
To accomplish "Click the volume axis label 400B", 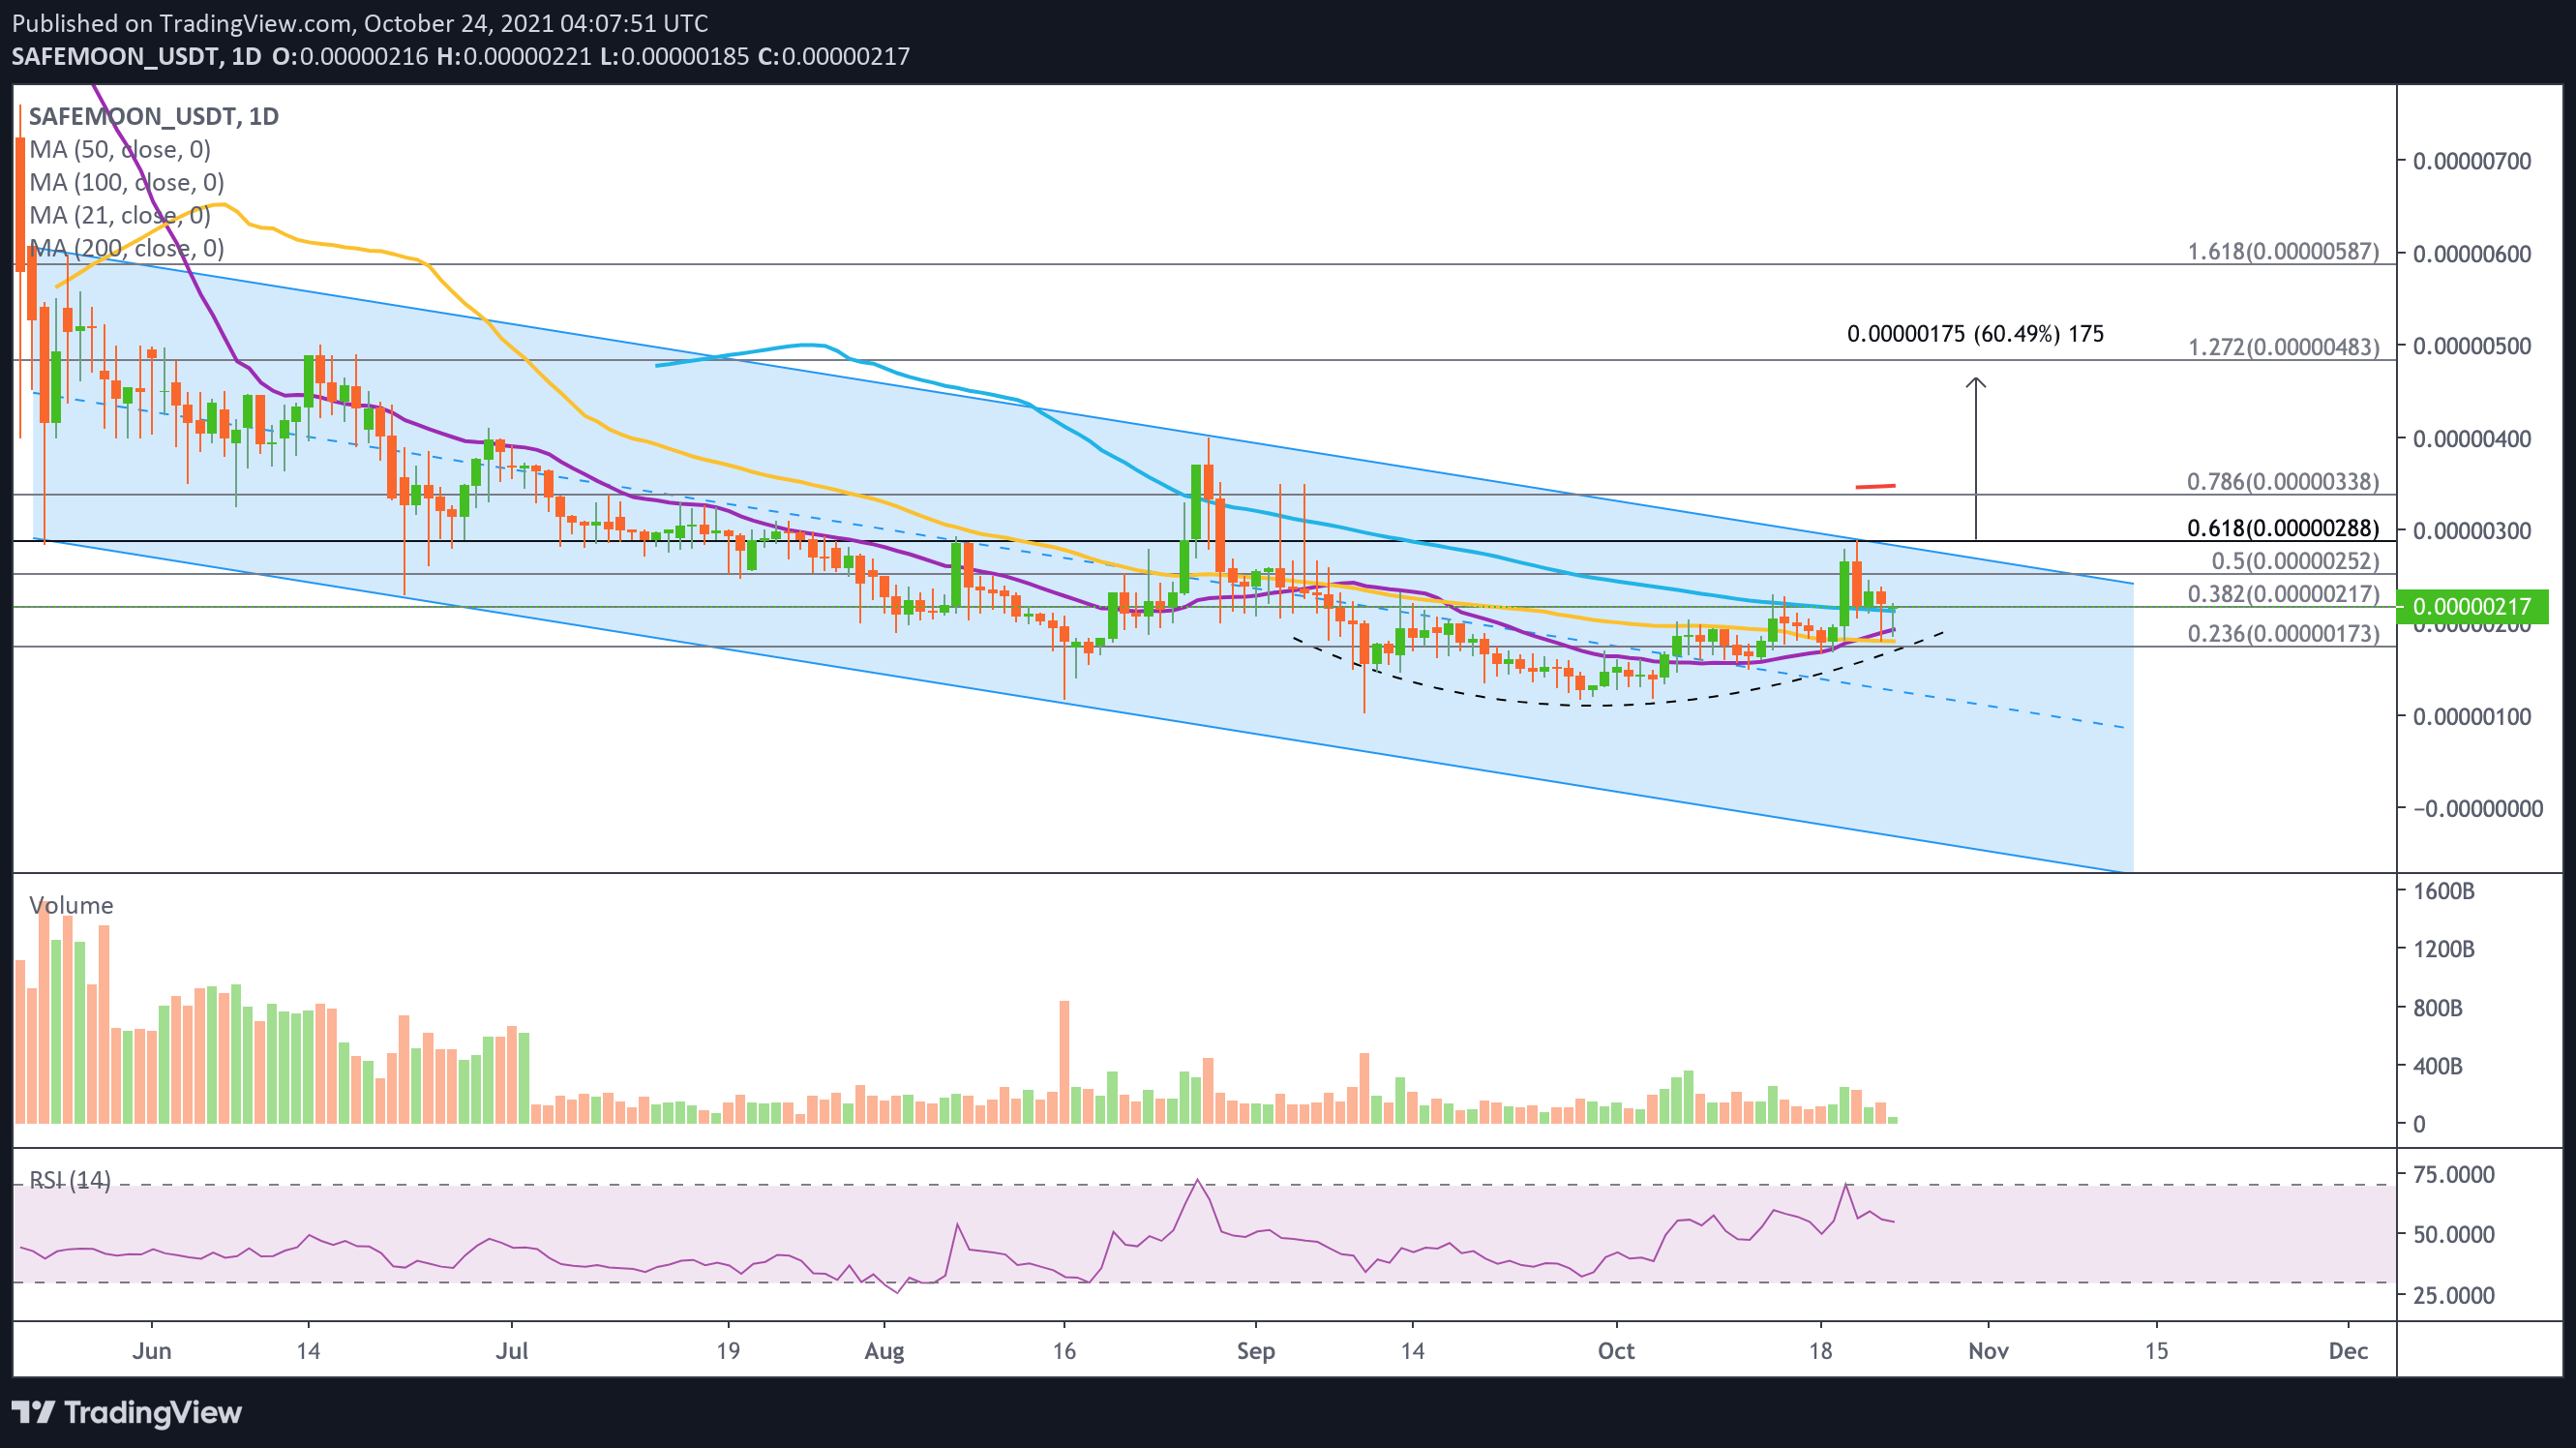I will point(2438,1066).
